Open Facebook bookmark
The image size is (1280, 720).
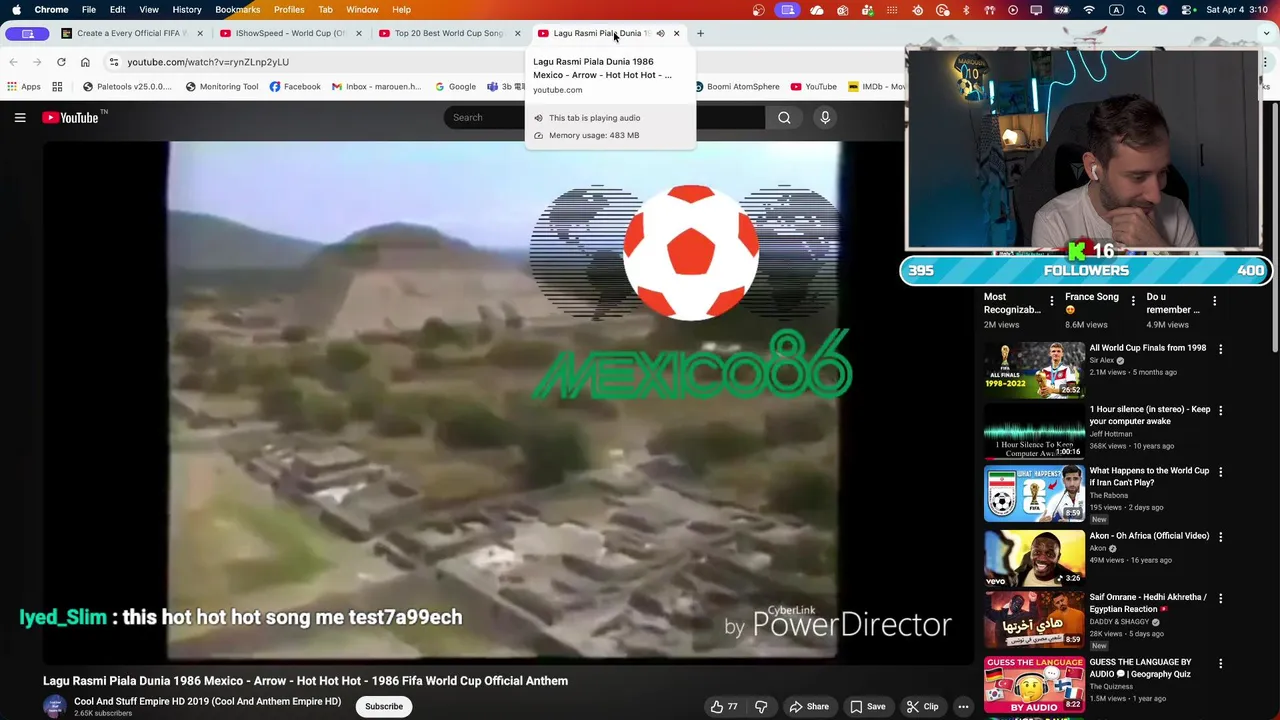pos(295,87)
